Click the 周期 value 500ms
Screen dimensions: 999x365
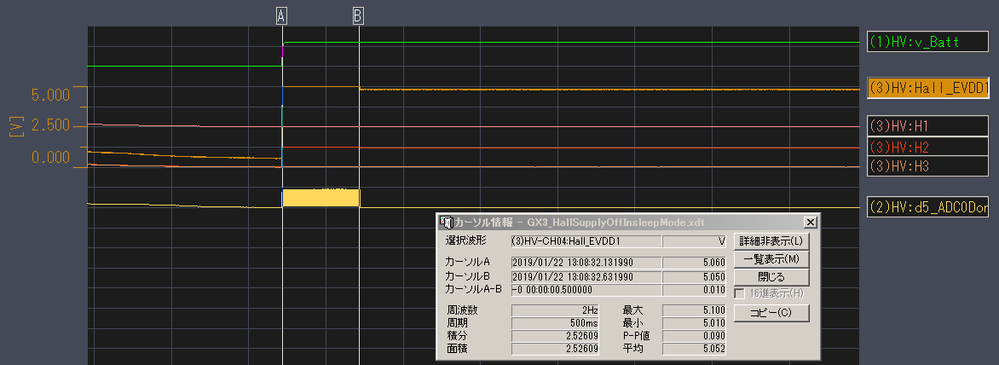click(x=556, y=323)
